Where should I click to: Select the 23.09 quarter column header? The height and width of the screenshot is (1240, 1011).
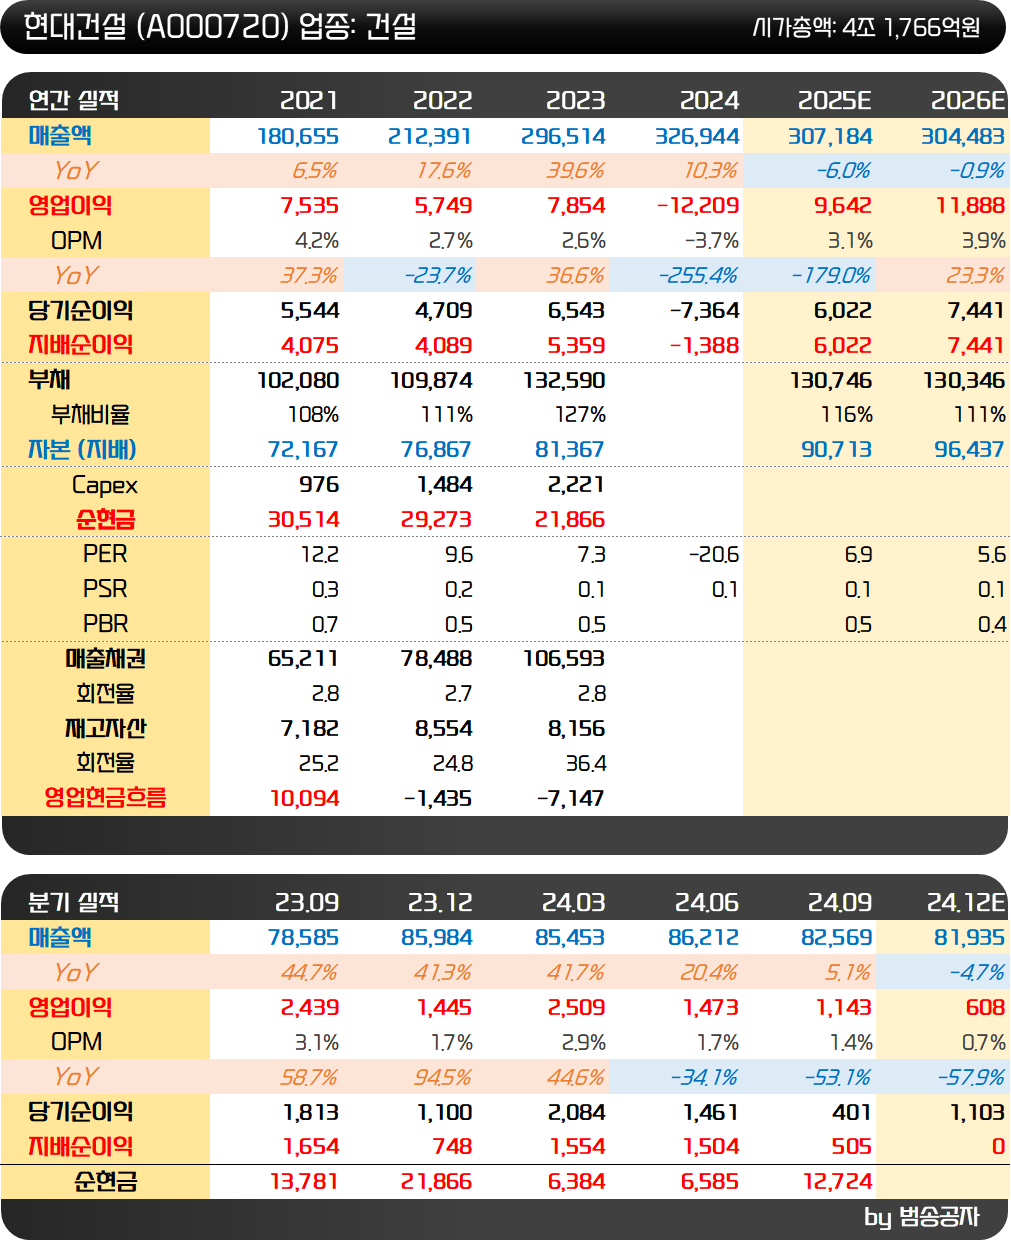307,902
